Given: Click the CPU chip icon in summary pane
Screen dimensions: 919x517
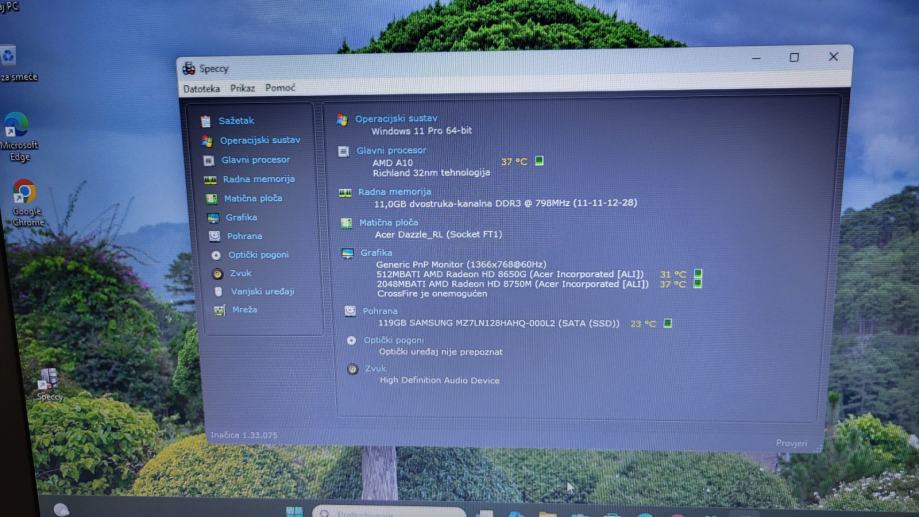Looking at the screenshot, I should (343, 152).
